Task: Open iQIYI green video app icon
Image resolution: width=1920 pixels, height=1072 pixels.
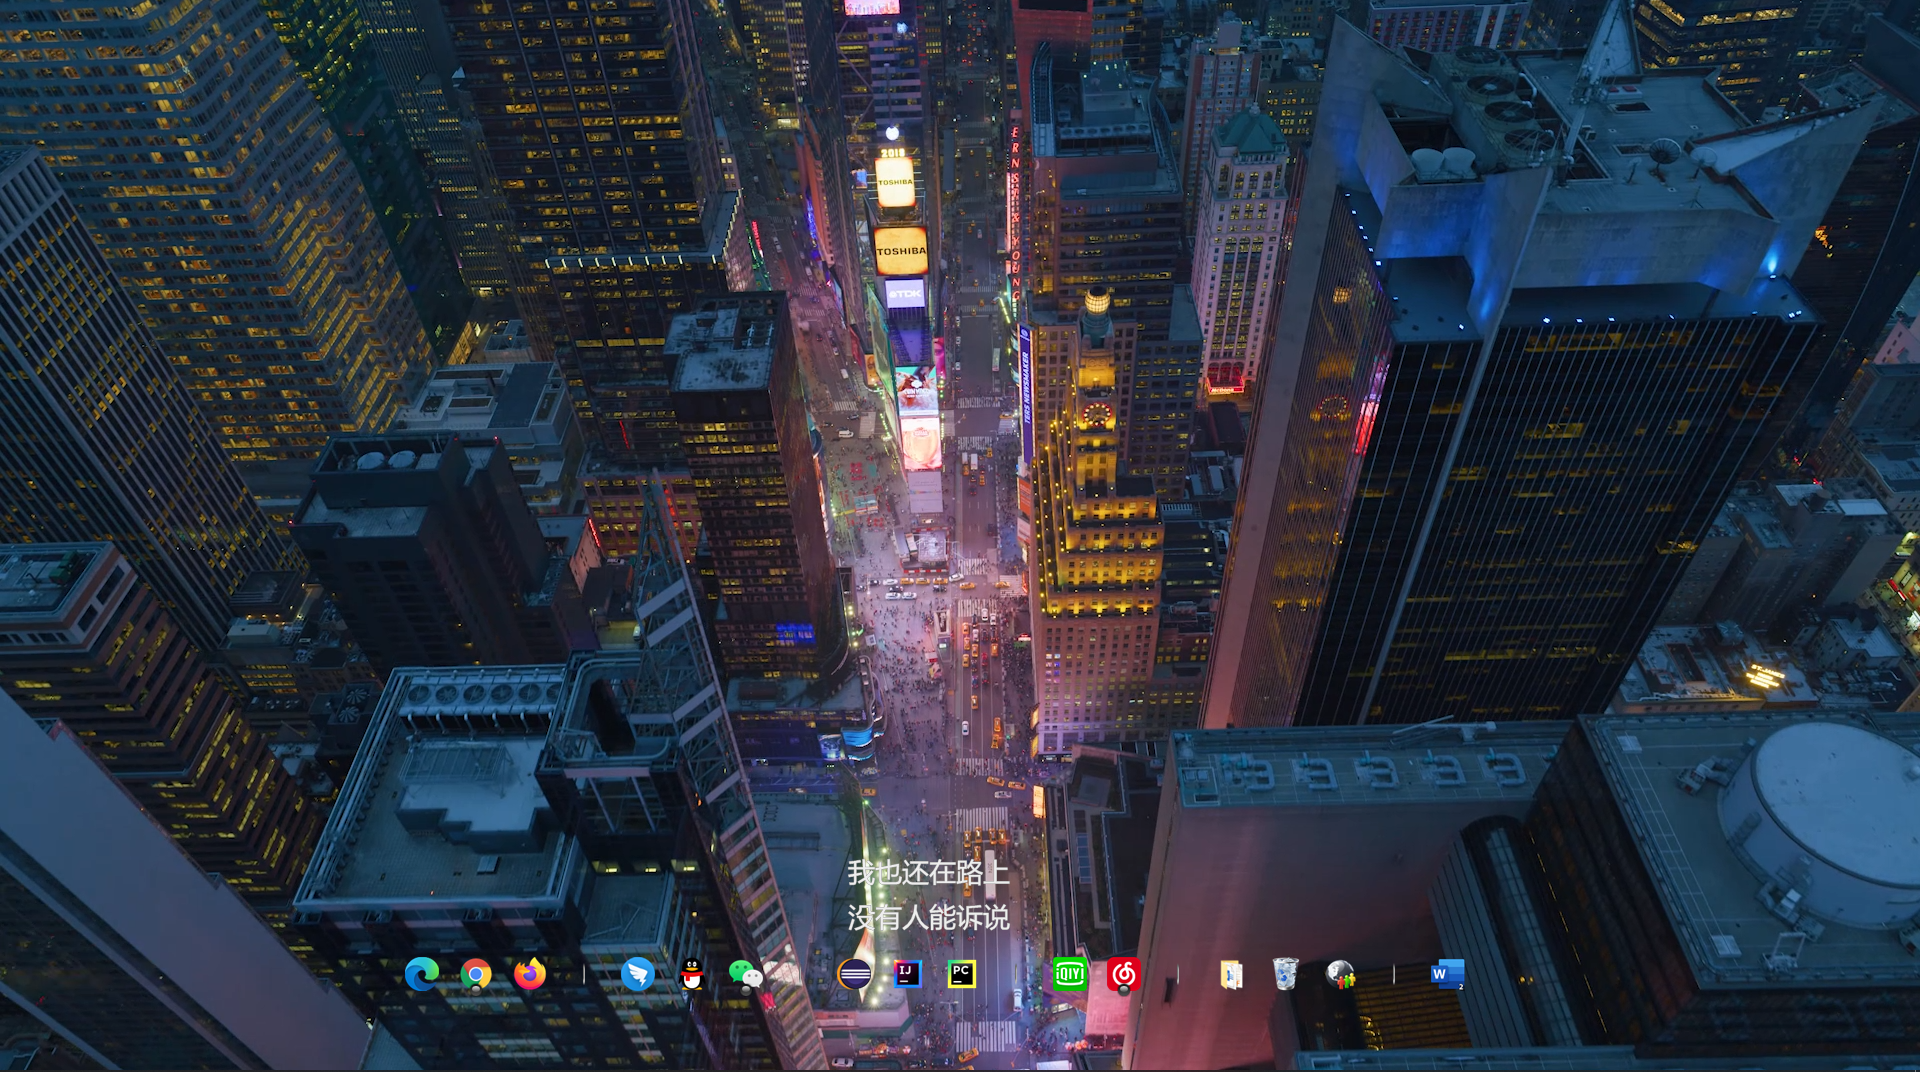Action: [x=1070, y=973]
